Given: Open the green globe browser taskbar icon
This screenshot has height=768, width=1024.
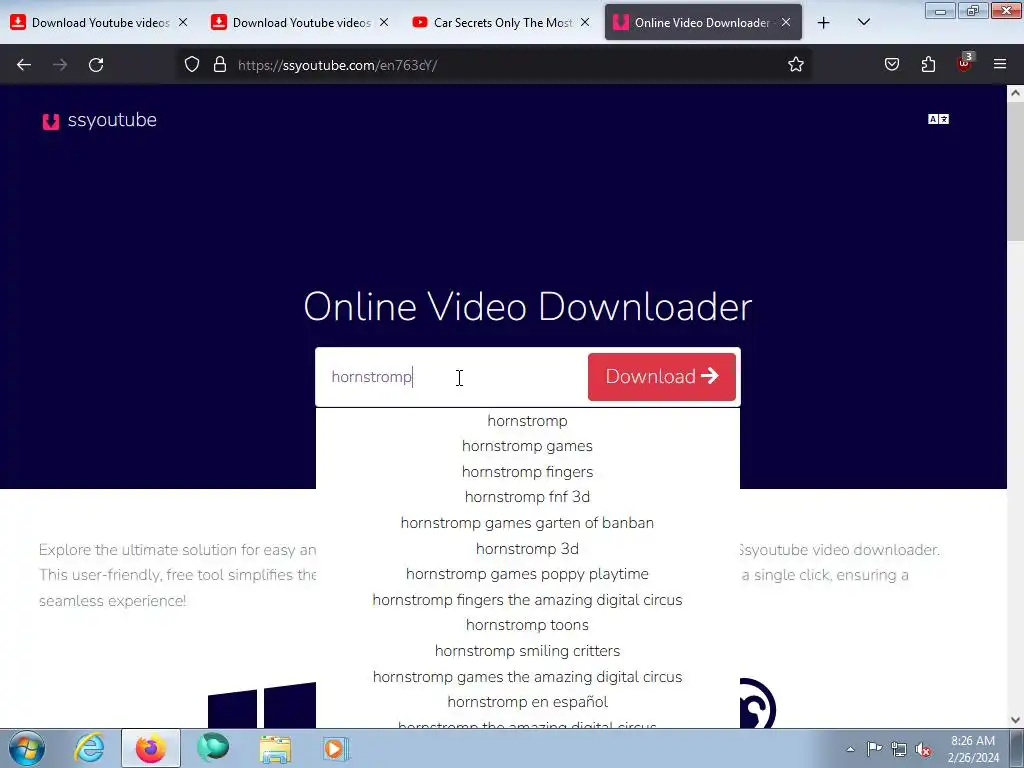Looking at the screenshot, I should point(213,748).
